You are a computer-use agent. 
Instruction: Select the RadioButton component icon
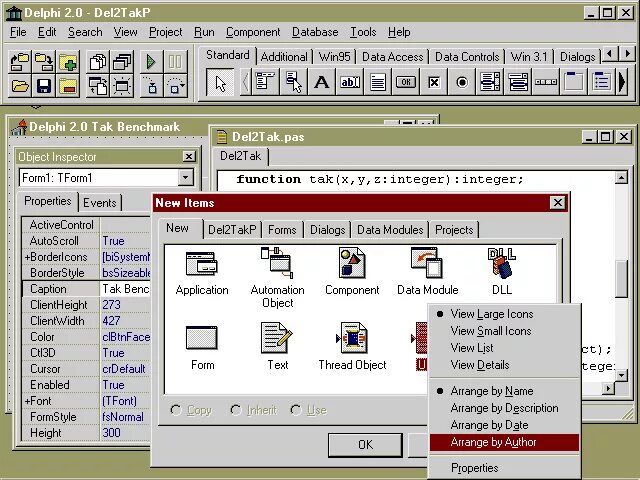pyautogui.click(x=462, y=82)
